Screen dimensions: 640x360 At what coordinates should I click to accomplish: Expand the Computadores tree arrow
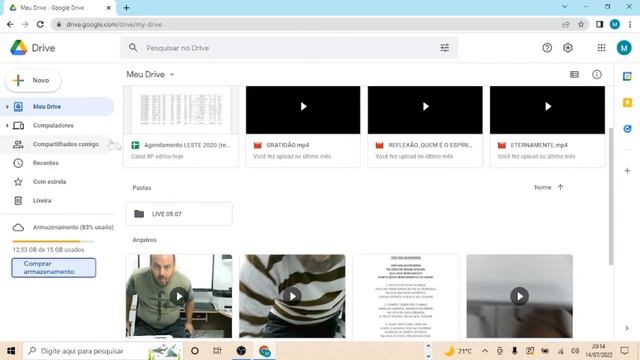pyautogui.click(x=7, y=125)
